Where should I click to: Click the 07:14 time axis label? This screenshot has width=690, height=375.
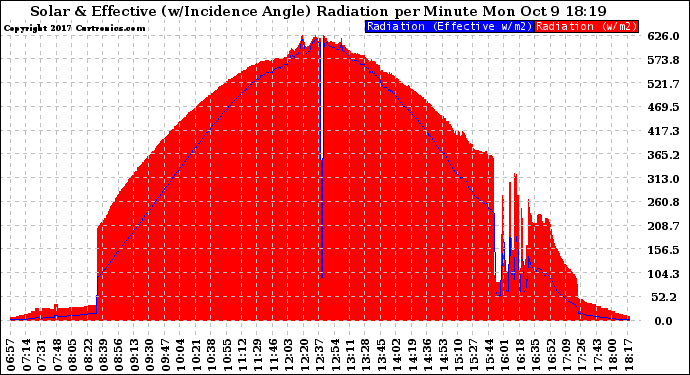[26, 355]
